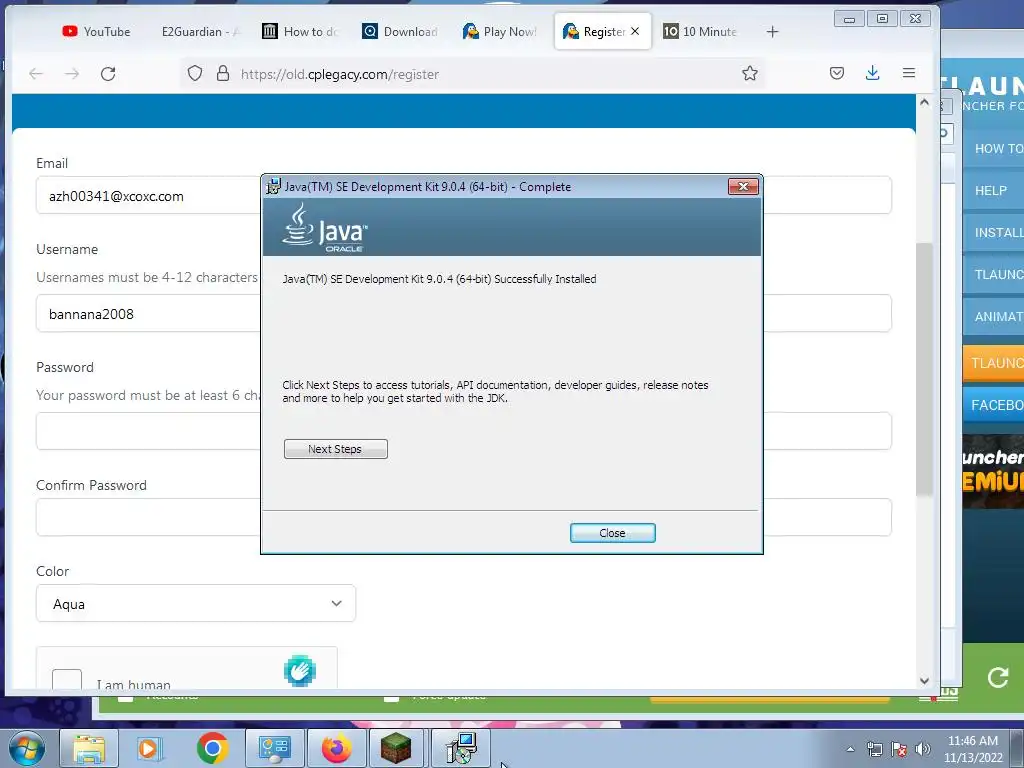The width and height of the screenshot is (1024, 768).
Task: Open FACEBO link in TLauncher sidebar
Action: (994, 405)
